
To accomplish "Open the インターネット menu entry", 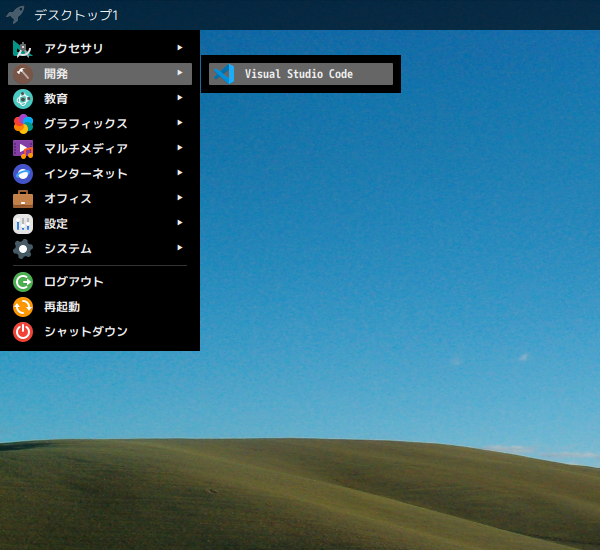I will click(x=100, y=174).
